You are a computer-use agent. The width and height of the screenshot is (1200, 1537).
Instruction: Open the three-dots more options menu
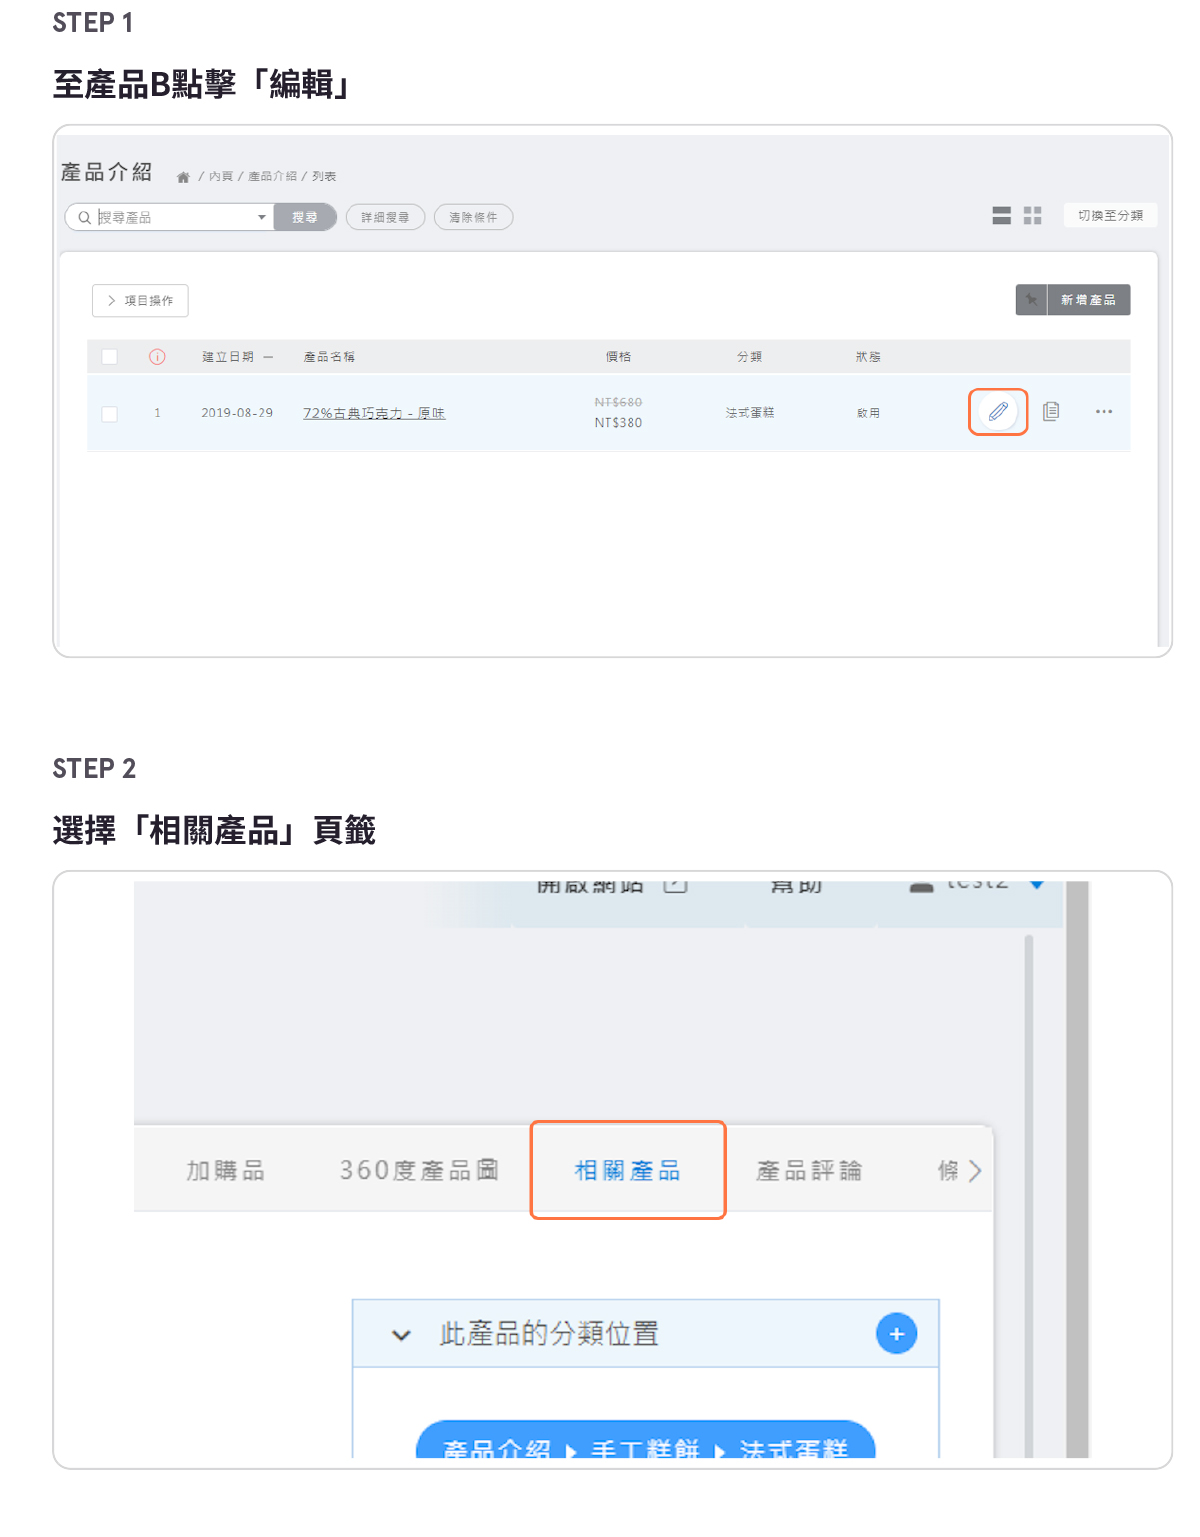tap(1103, 412)
